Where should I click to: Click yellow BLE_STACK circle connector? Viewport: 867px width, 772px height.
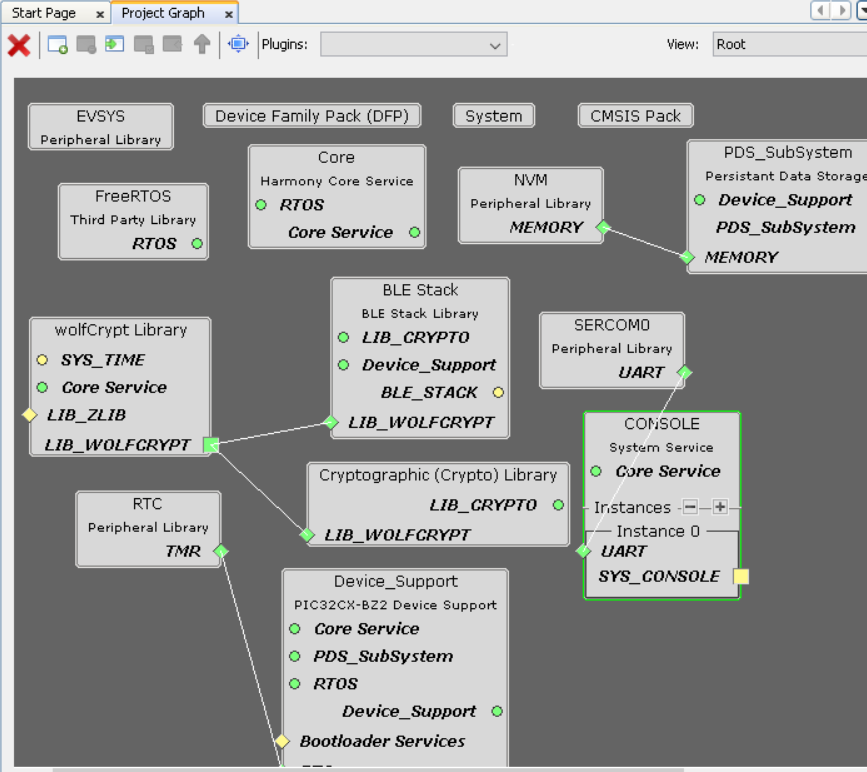pyautogui.click(x=498, y=392)
